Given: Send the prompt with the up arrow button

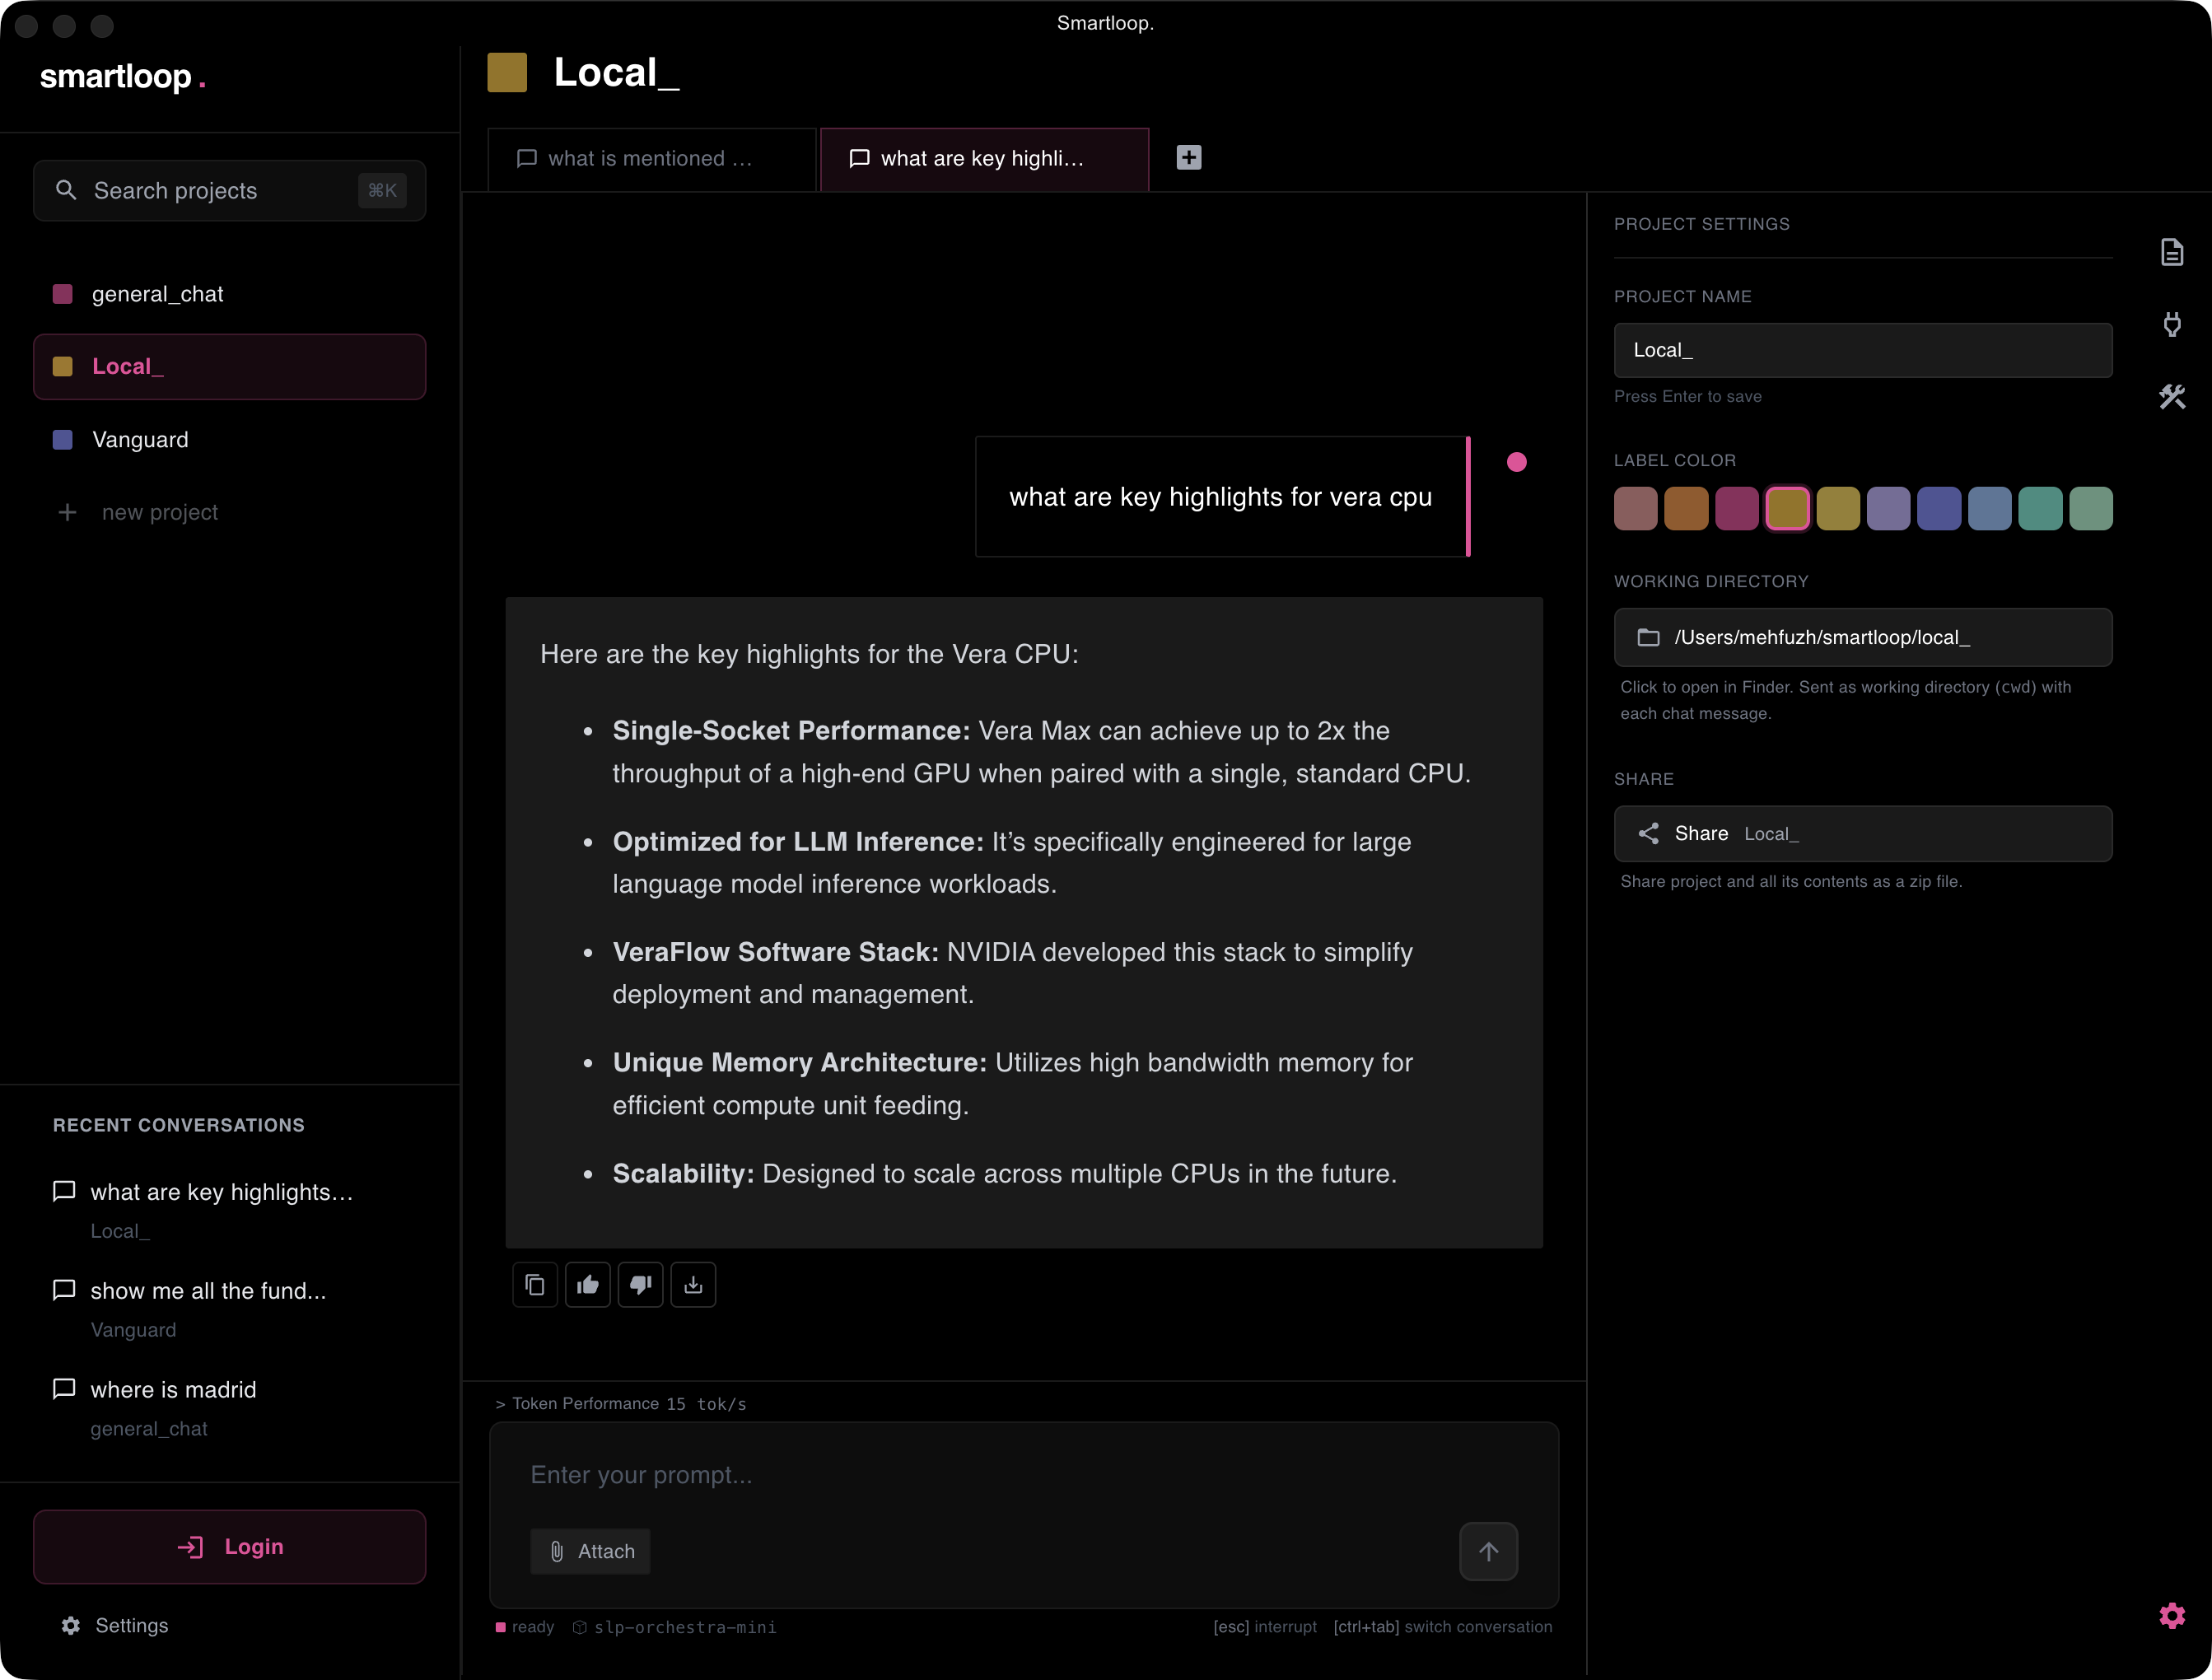Looking at the screenshot, I should 1488,1551.
